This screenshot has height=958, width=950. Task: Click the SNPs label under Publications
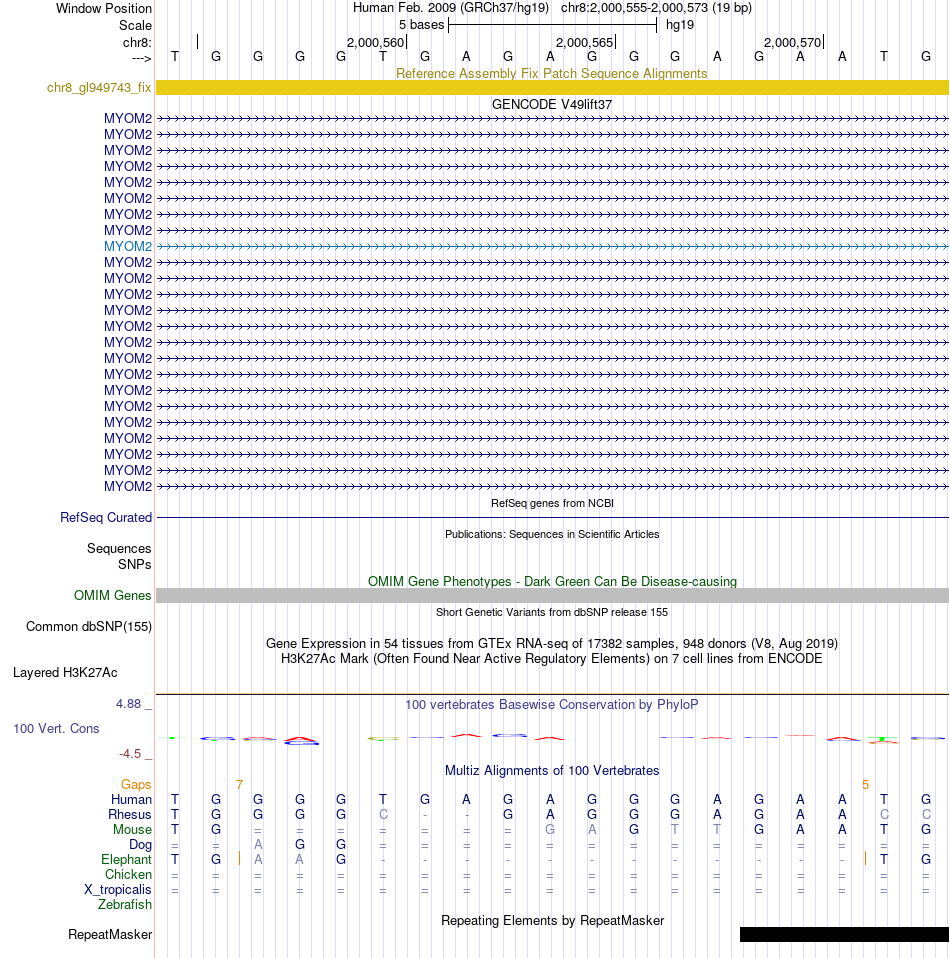pos(135,565)
